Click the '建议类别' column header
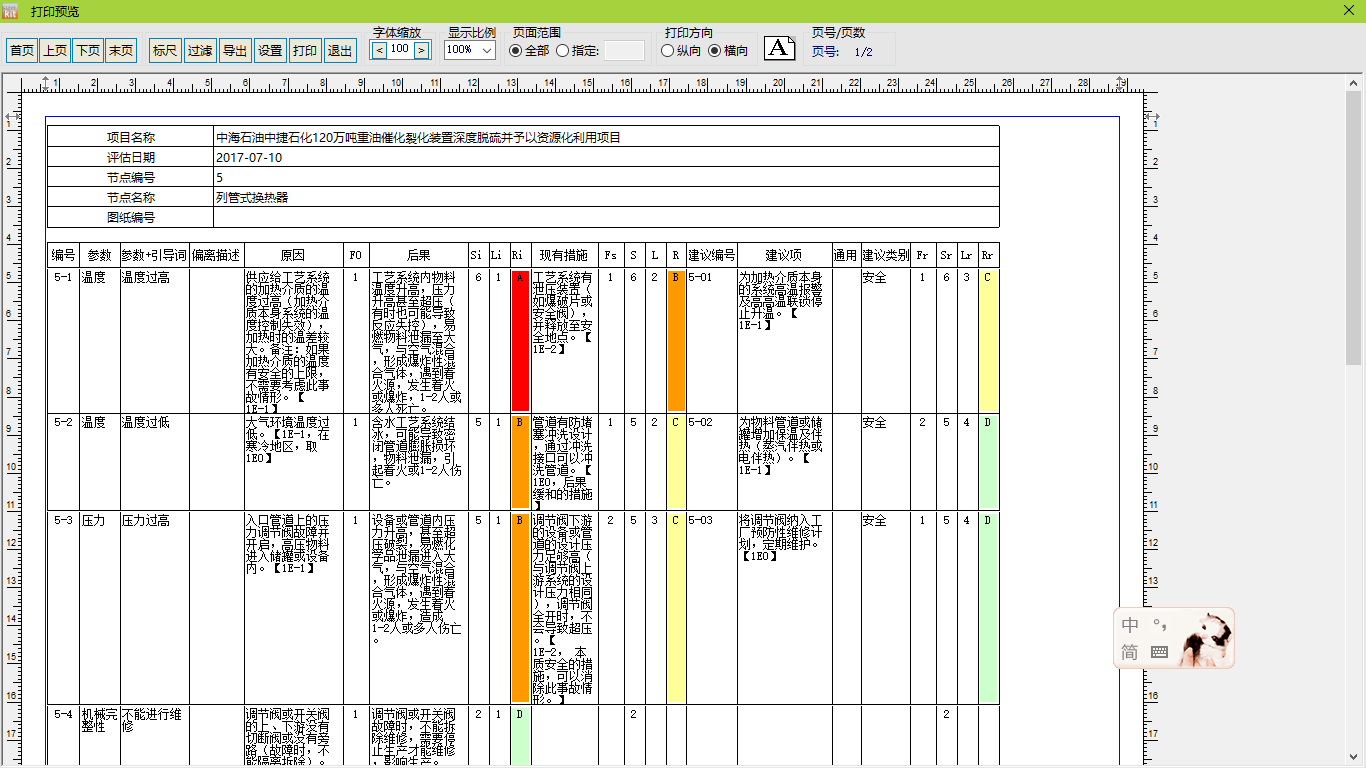The height and width of the screenshot is (768, 1366). 885,255
